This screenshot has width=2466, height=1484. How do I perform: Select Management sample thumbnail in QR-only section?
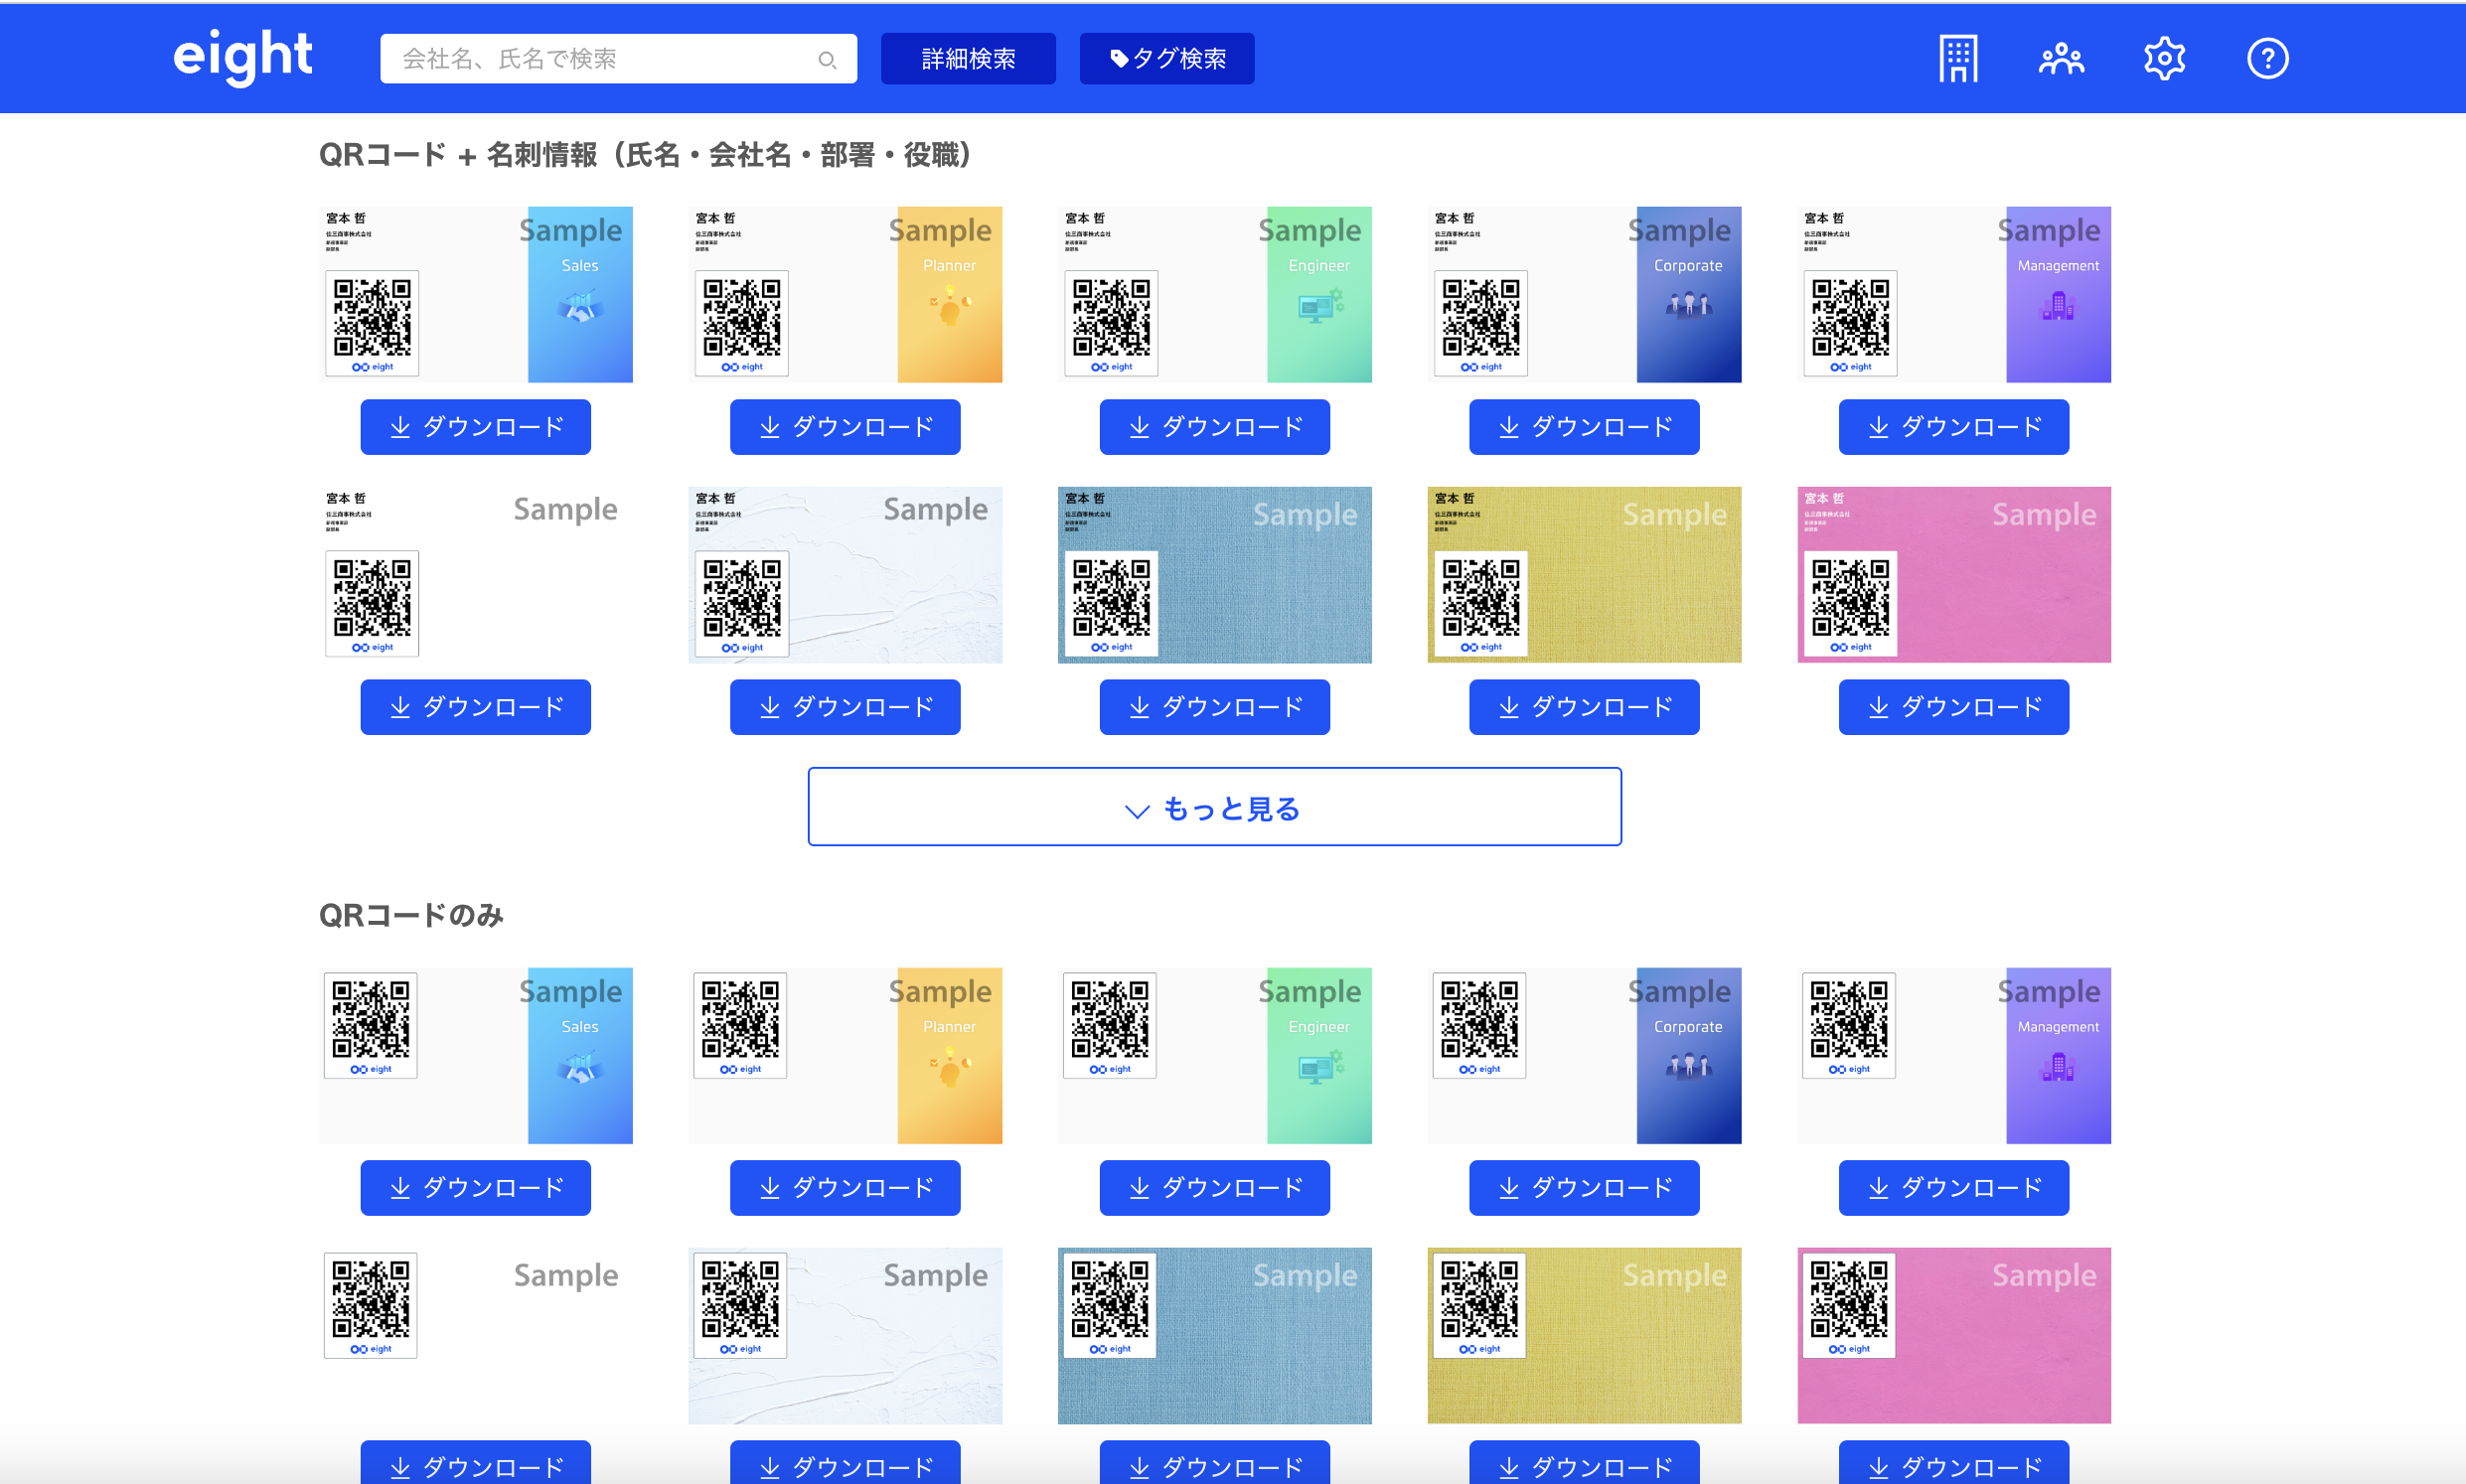coord(1953,1055)
